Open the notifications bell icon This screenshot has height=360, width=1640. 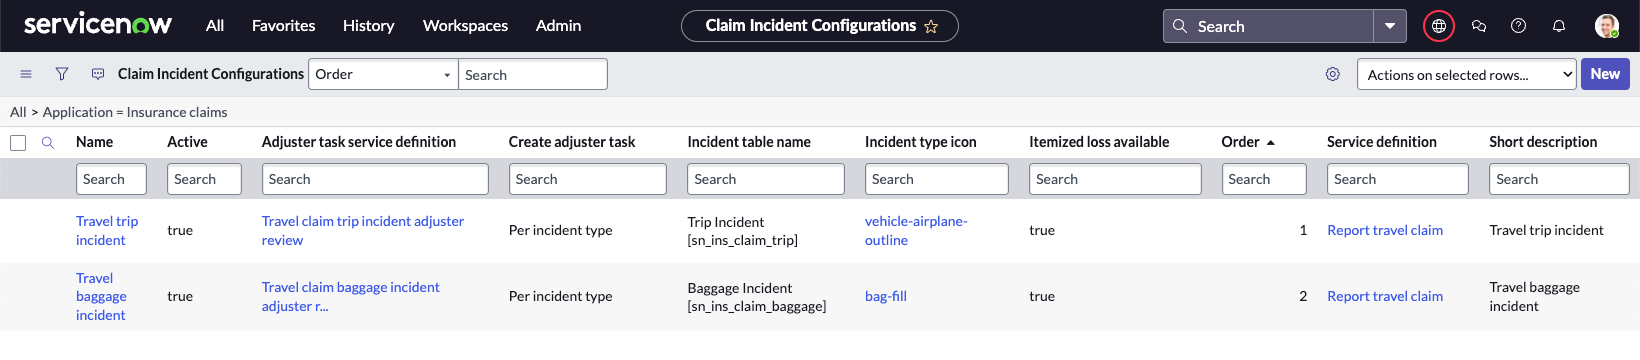click(1558, 26)
